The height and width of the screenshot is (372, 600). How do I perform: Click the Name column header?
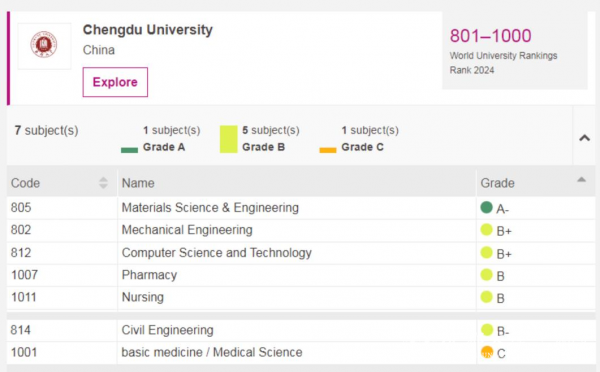(138, 183)
